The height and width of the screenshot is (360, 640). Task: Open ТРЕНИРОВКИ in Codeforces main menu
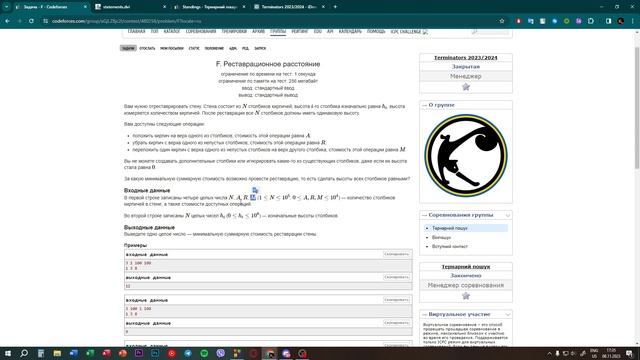pyautogui.click(x=234, y=31)
